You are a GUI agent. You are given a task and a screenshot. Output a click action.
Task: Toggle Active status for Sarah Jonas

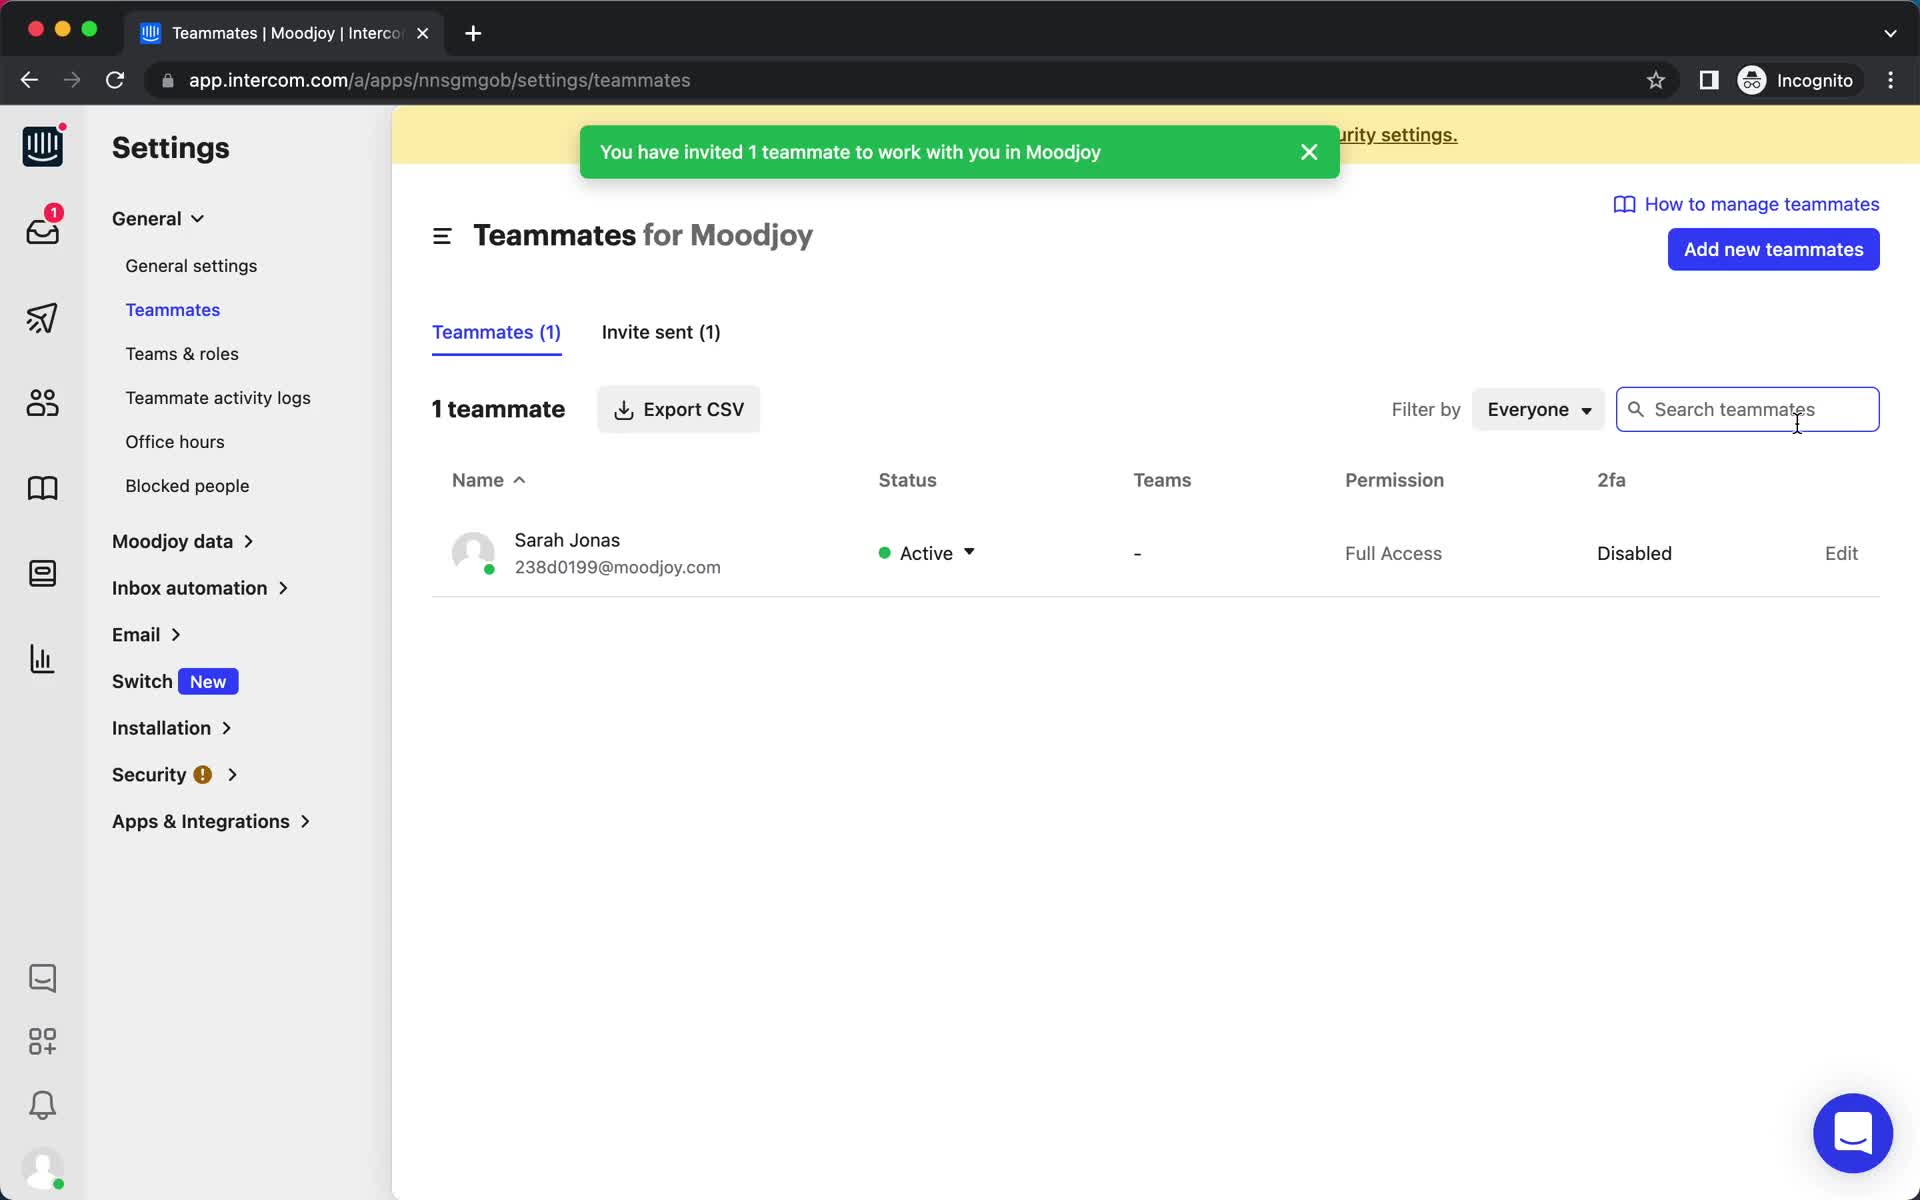point(928,553)
